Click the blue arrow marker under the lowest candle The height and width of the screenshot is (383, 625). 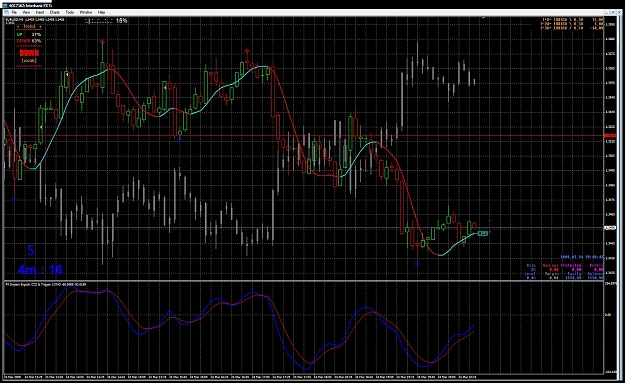pyautogui.click(x=417, y=263)
